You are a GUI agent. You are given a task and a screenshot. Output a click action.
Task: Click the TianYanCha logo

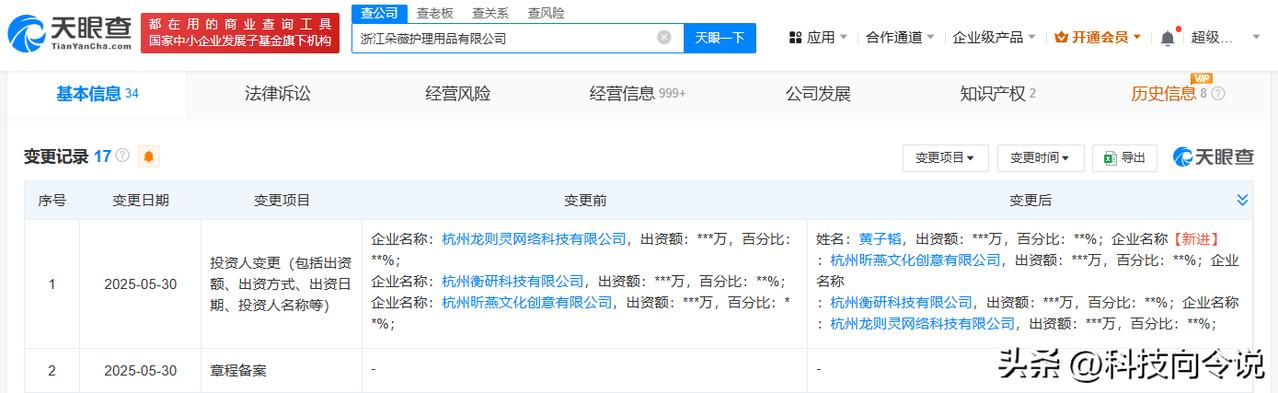pyautogui.click(x=70, y=33)
